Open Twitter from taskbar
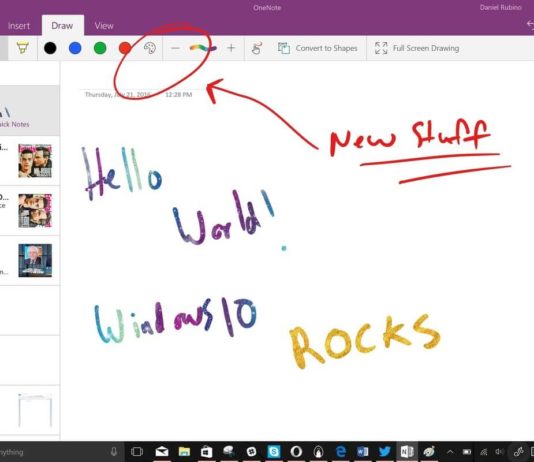The height and width of the screenshot is (462, 534). coord(385,452)
